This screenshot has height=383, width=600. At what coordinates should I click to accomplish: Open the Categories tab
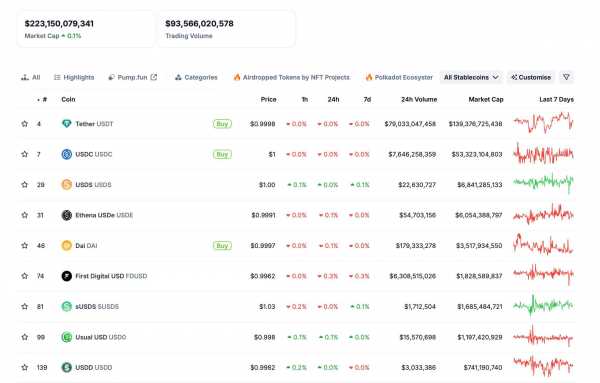(x=196, y=77)
